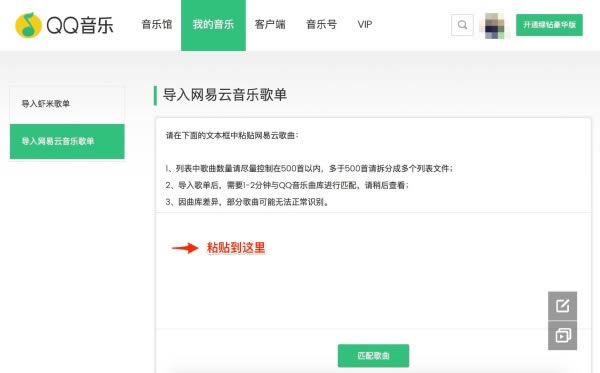Click the 开通绿钻豪华版 button
The width and height of the screenshot is (600, 373).
pos(549,25)
